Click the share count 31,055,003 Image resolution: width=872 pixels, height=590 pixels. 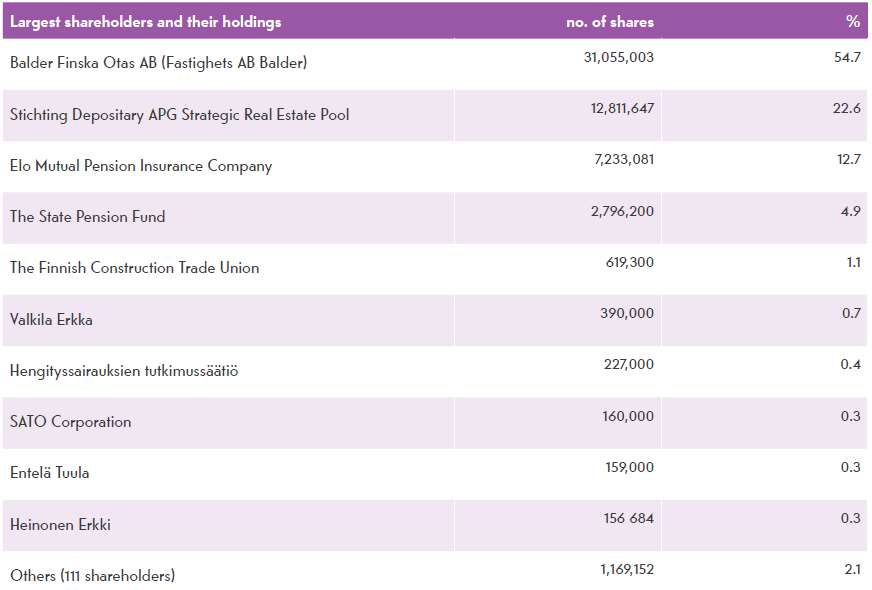tap(619, 57)
